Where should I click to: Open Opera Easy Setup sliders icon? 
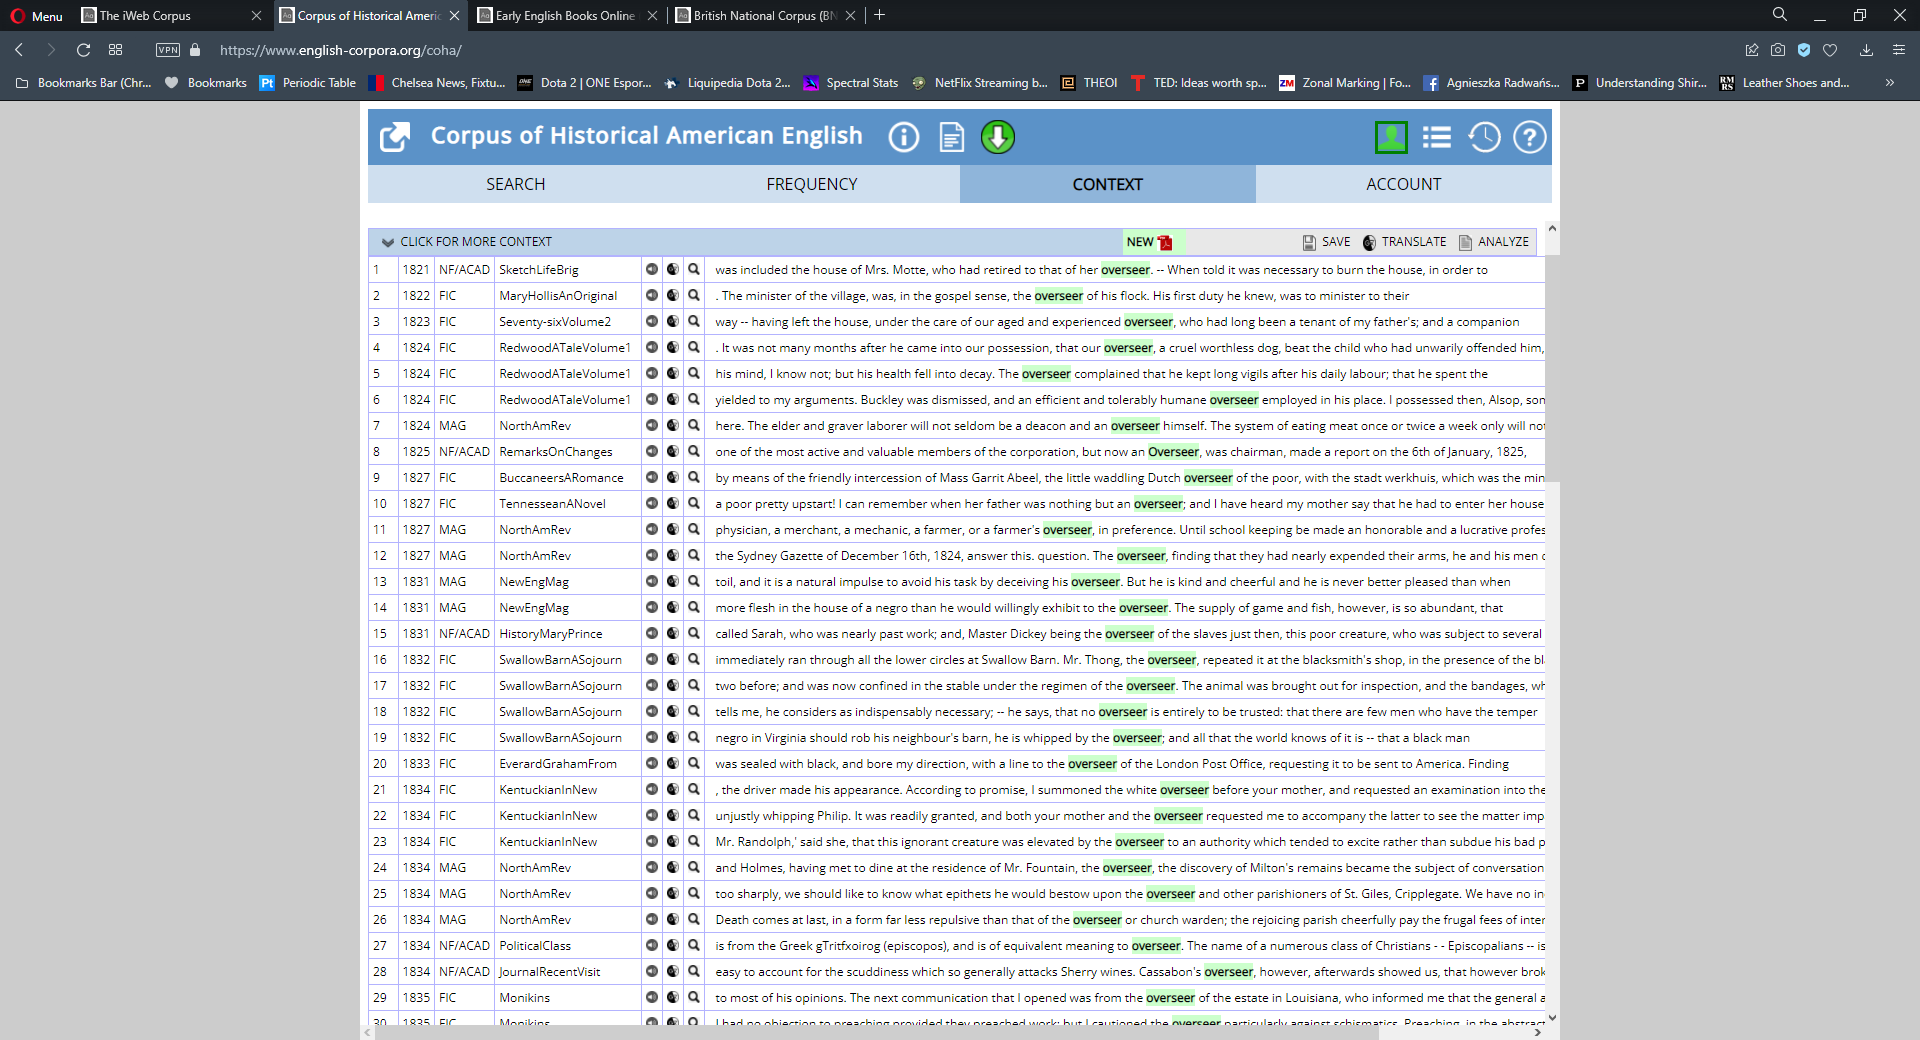[x=1899, y=50]
